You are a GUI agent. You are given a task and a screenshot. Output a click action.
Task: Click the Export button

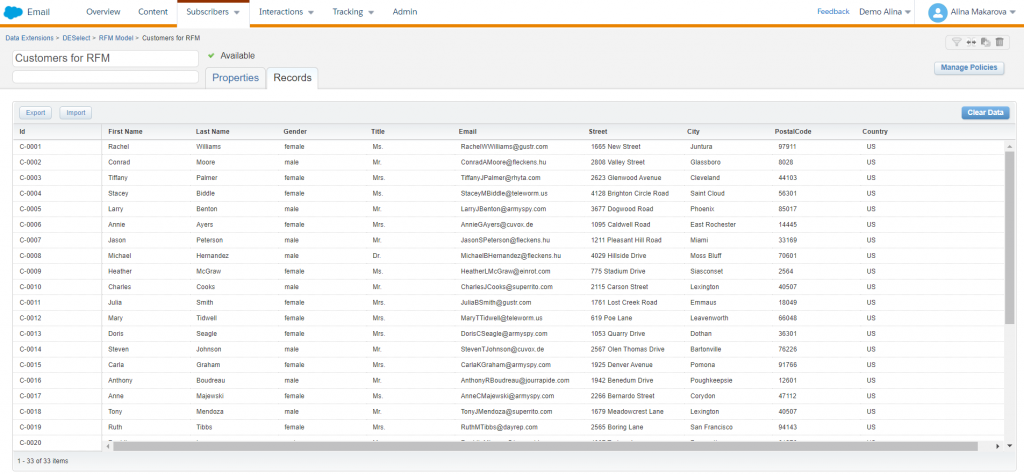(36, 113)
